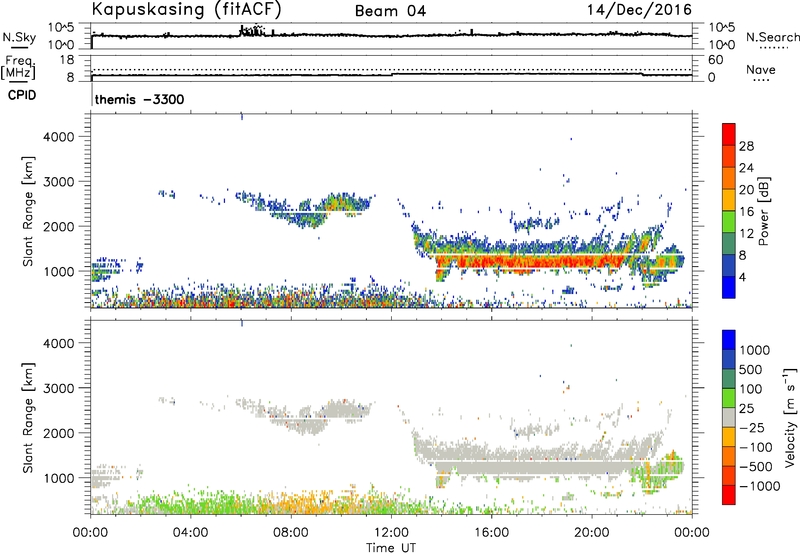Click the 'N.Search' legend label
Screen dimensions: 800x554
click(x=772, y=37)
